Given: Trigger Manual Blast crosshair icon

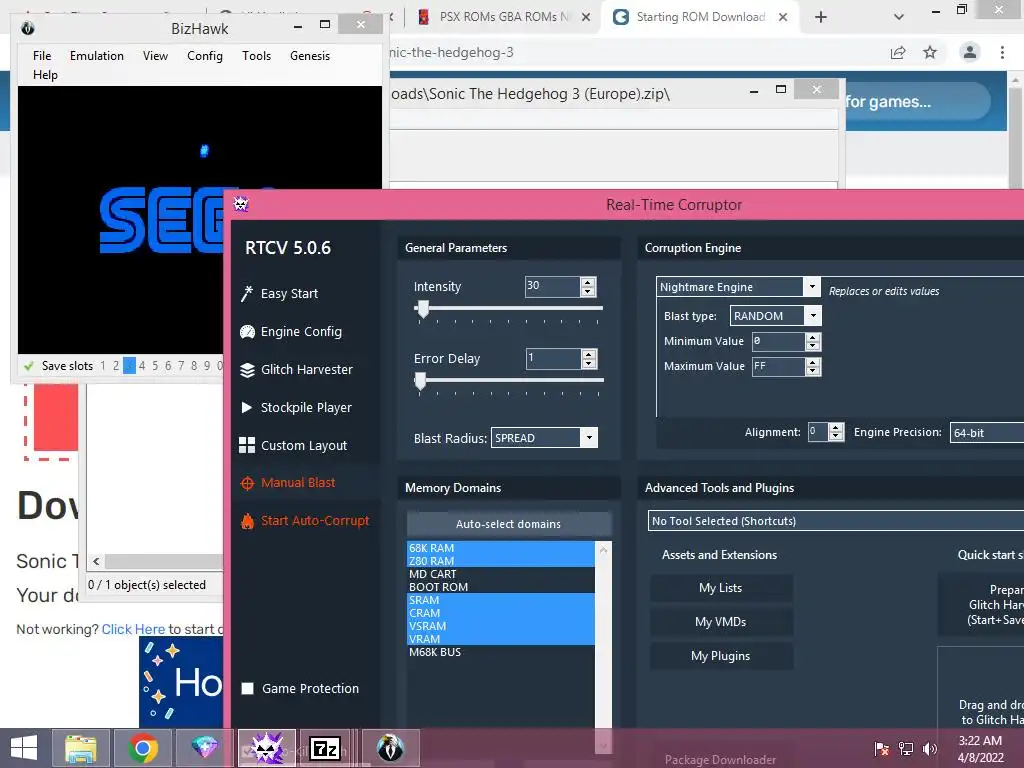Looking at the screenshot, I should coord(247,483).
